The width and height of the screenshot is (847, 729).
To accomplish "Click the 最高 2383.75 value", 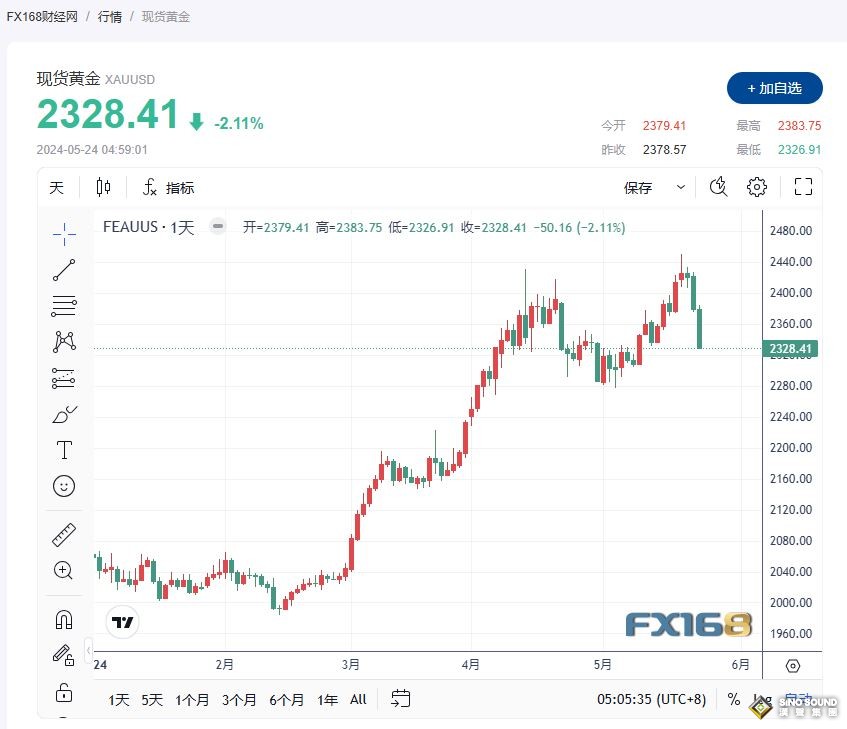I will click(799, 126).
